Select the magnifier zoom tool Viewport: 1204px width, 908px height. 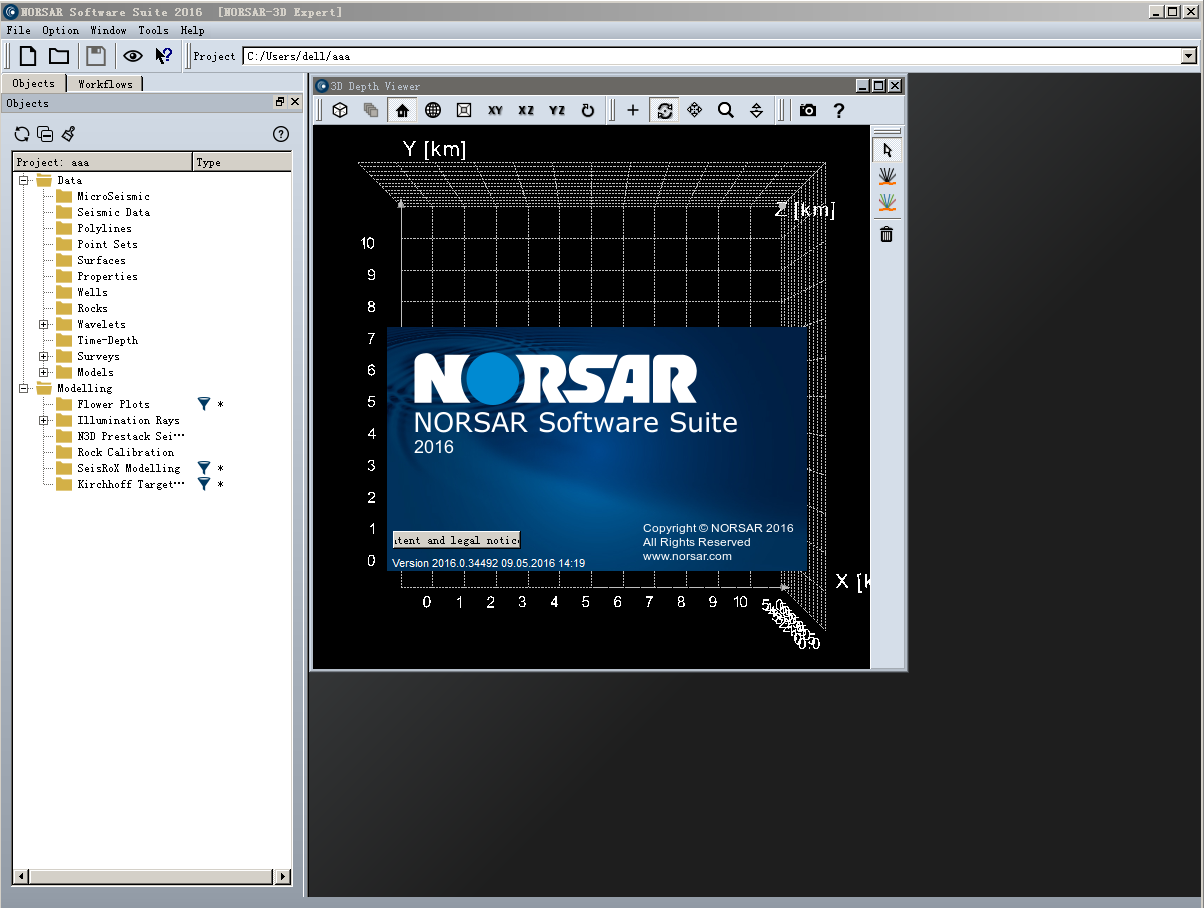(x=726, y=110)
